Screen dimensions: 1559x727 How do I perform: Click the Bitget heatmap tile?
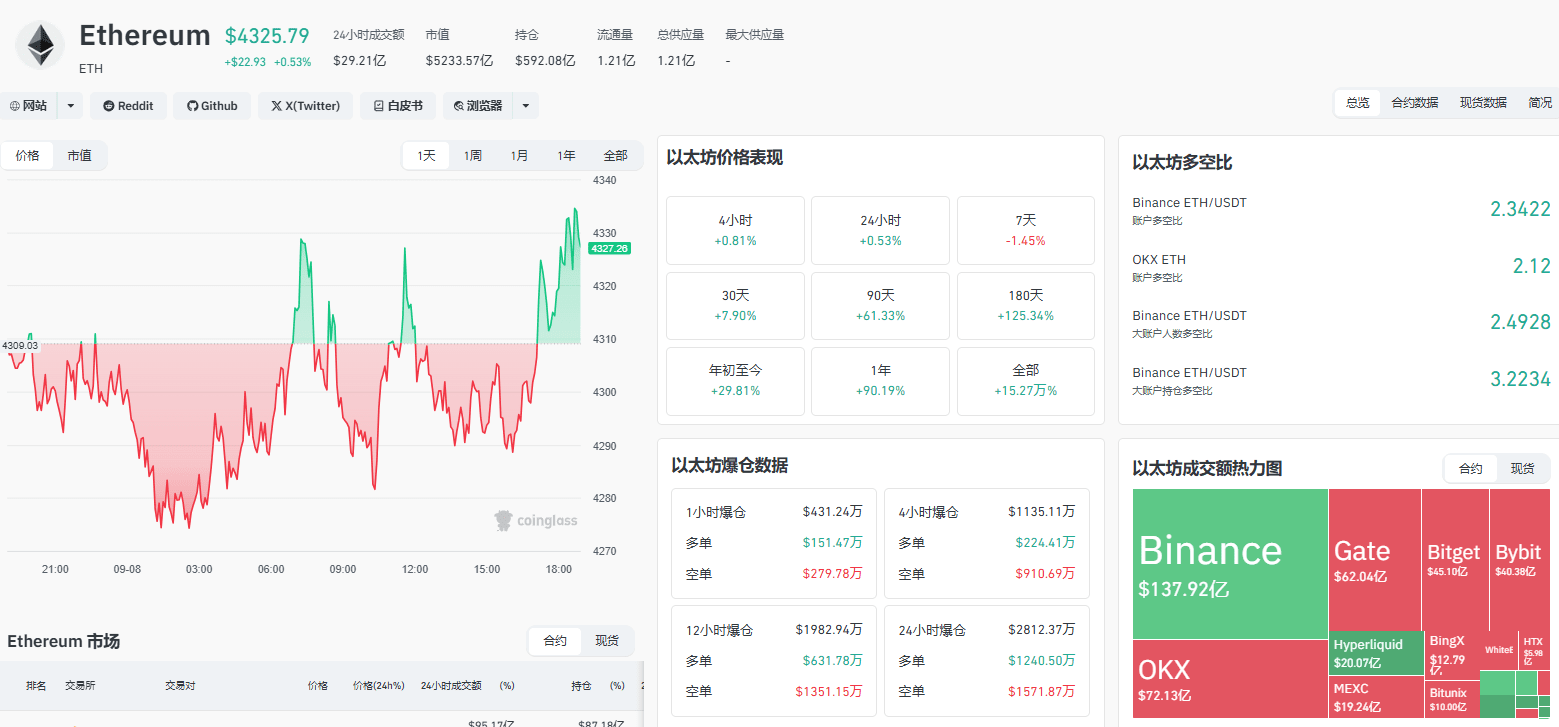pos(1454,560)
